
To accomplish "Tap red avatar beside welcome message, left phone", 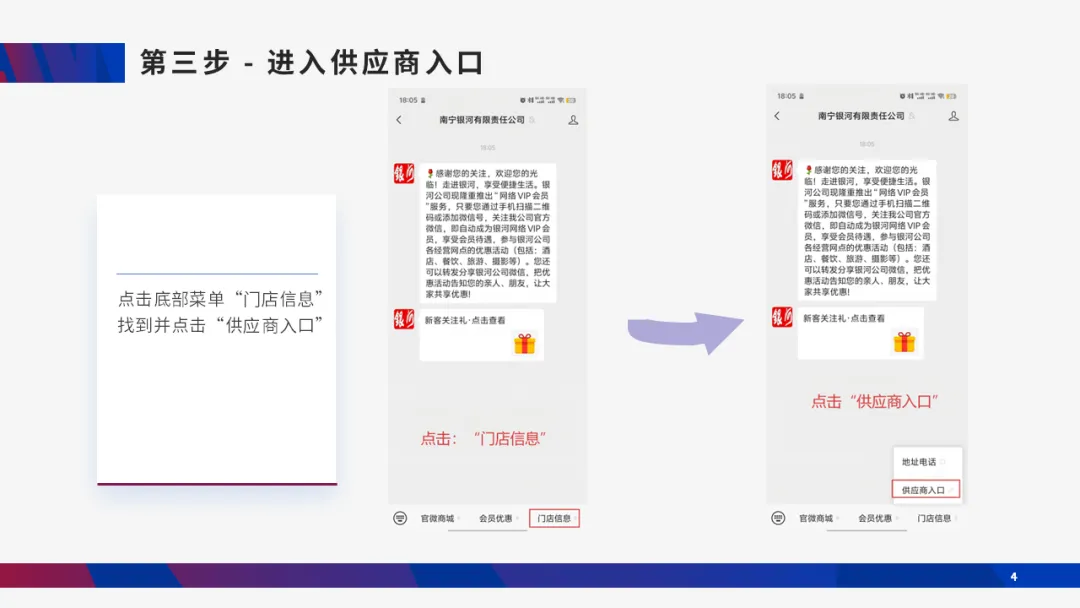I will (x=404, y=174).
